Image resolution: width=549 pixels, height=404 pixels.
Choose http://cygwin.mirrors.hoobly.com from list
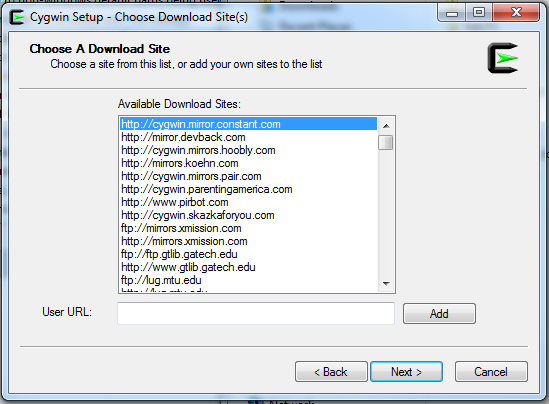tap(249, 150)
